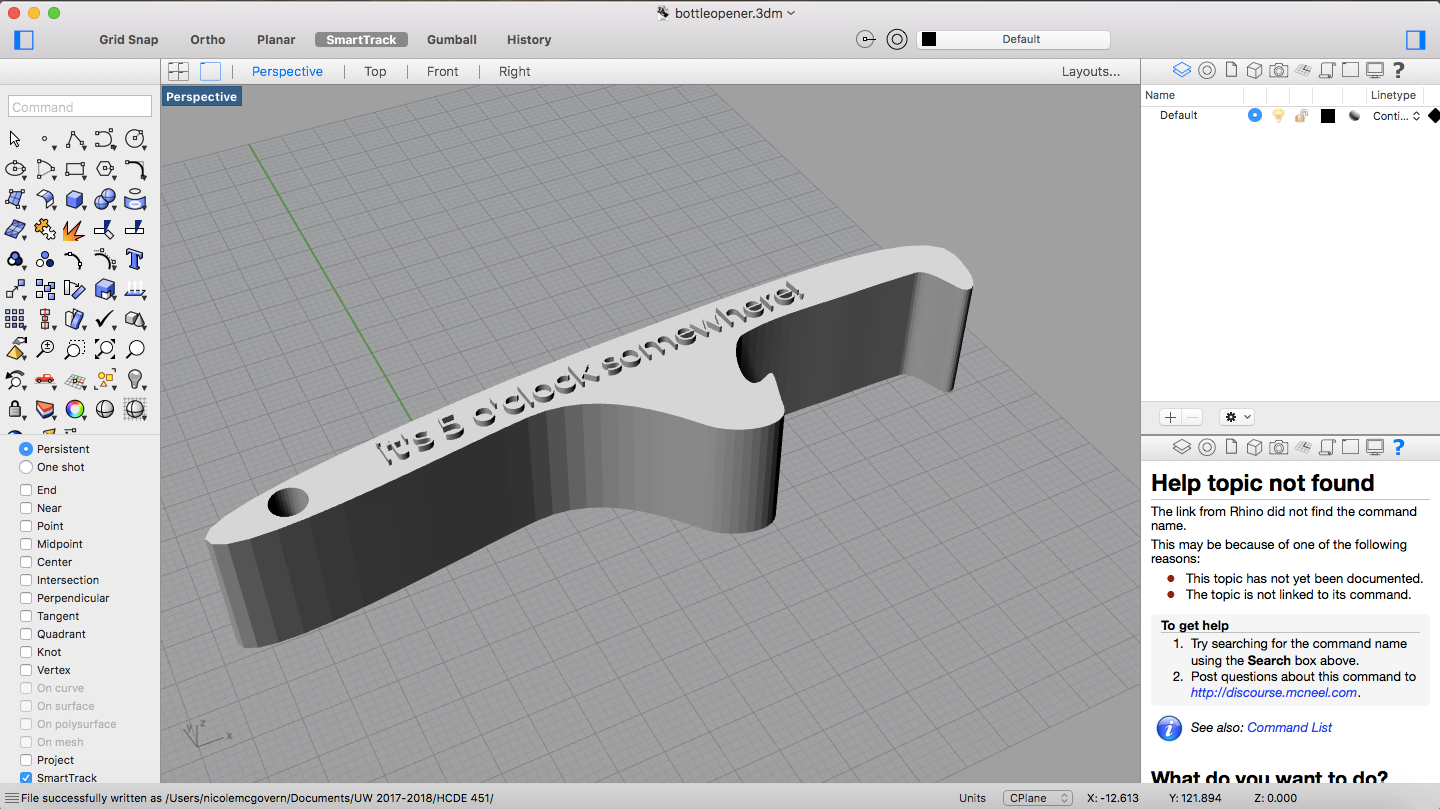Click the lightbulb Hide objects tool

(135, 379)
